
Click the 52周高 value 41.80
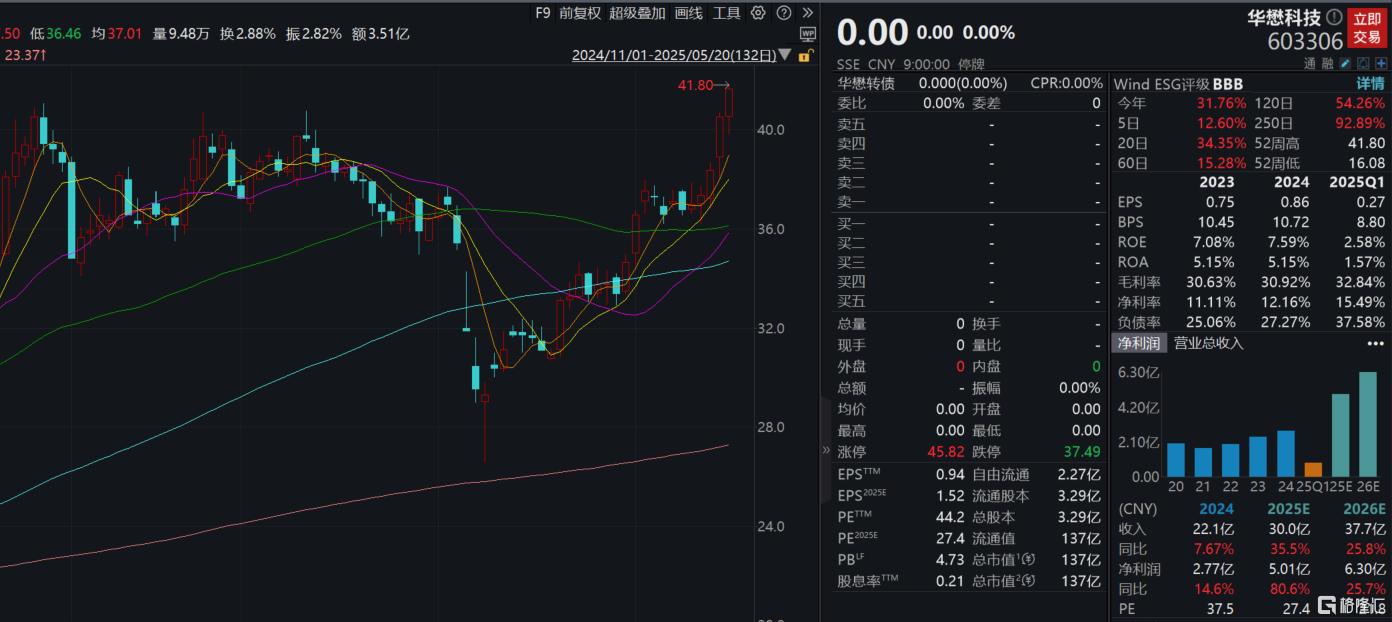(1366, 143)
